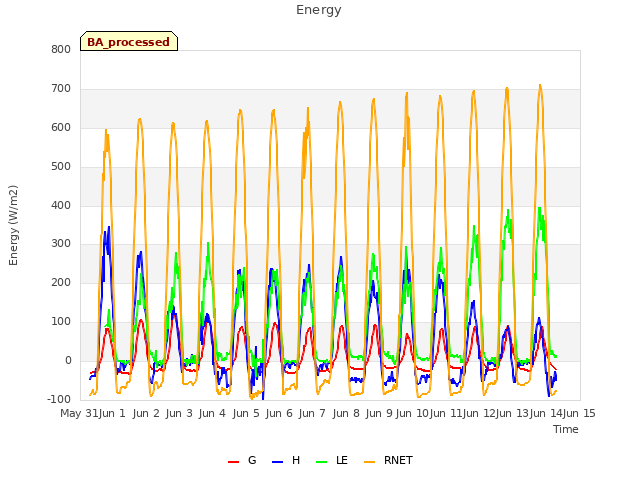
Task: Click the green LE legend color marker
Action: (x=322, y=462)
